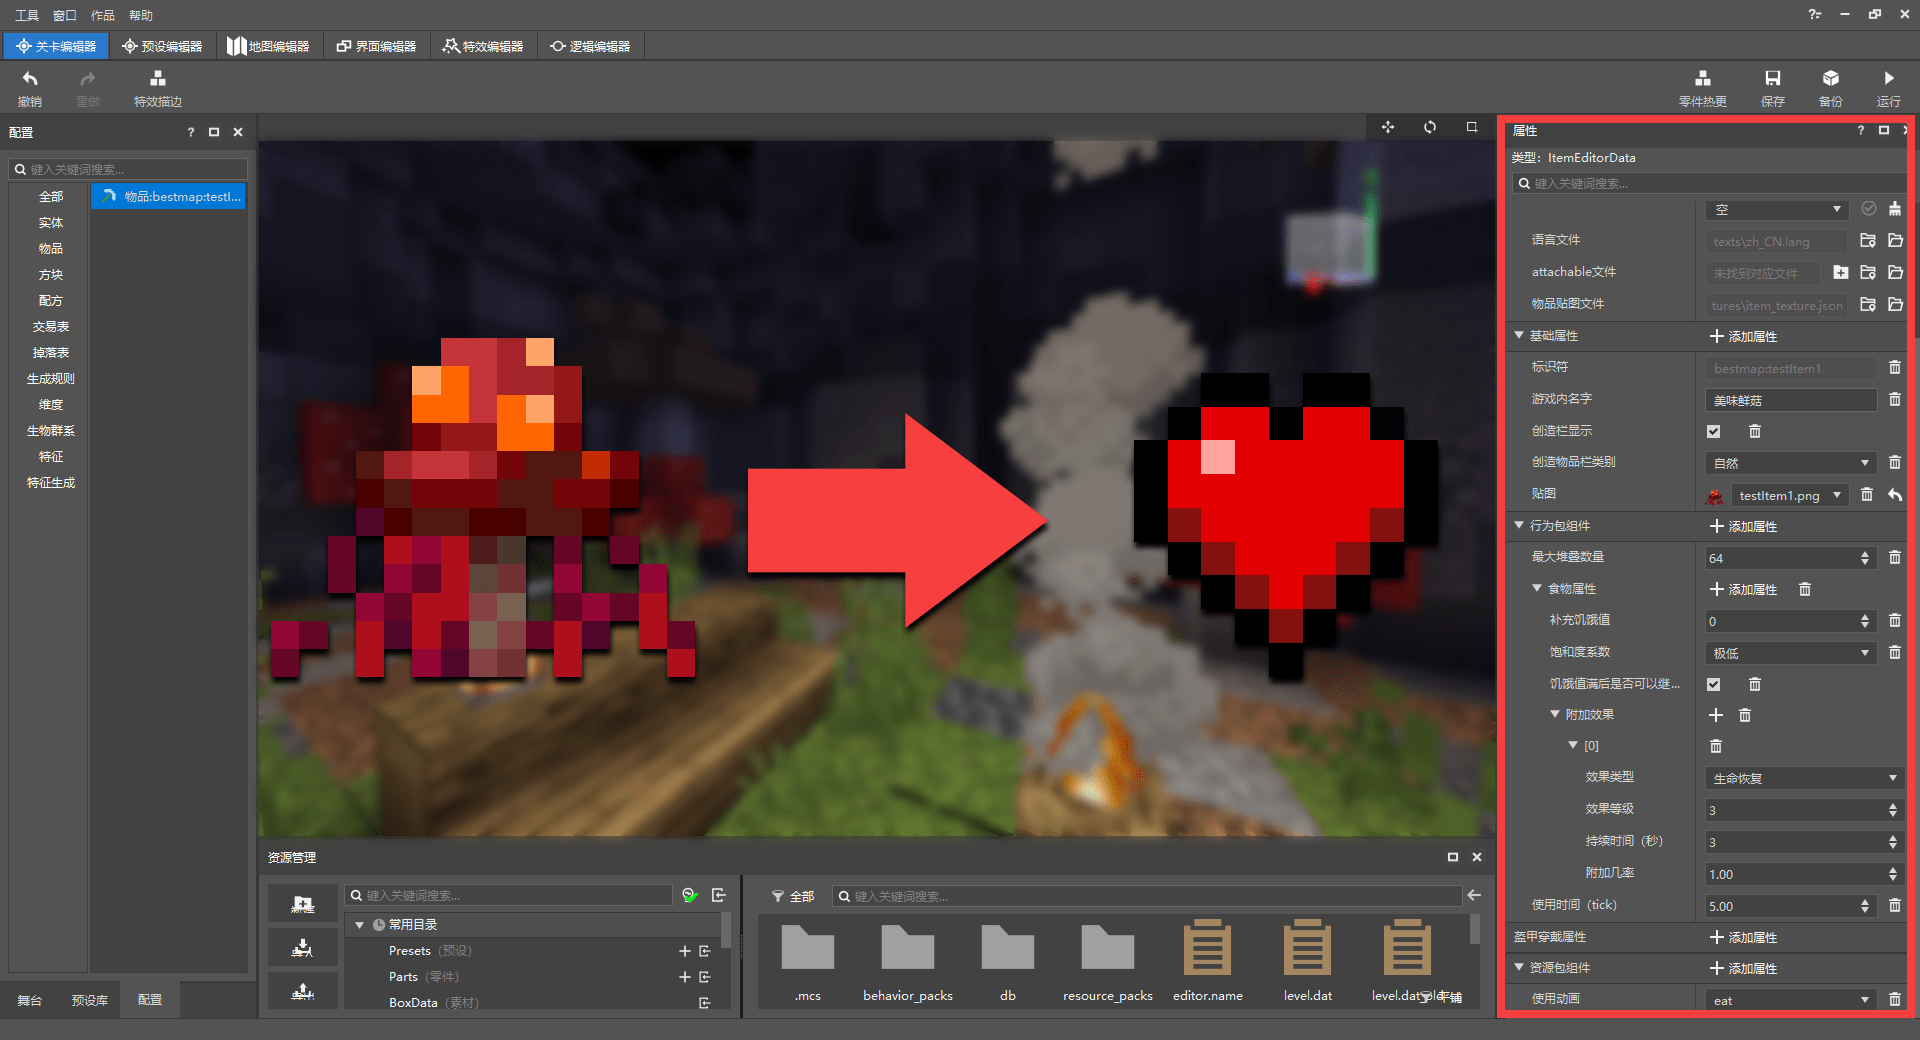Open the 效果类型 dropdown showing 生命恢复
1920x1040 pixels.
pyautogui.click(x=1804, y=778)
